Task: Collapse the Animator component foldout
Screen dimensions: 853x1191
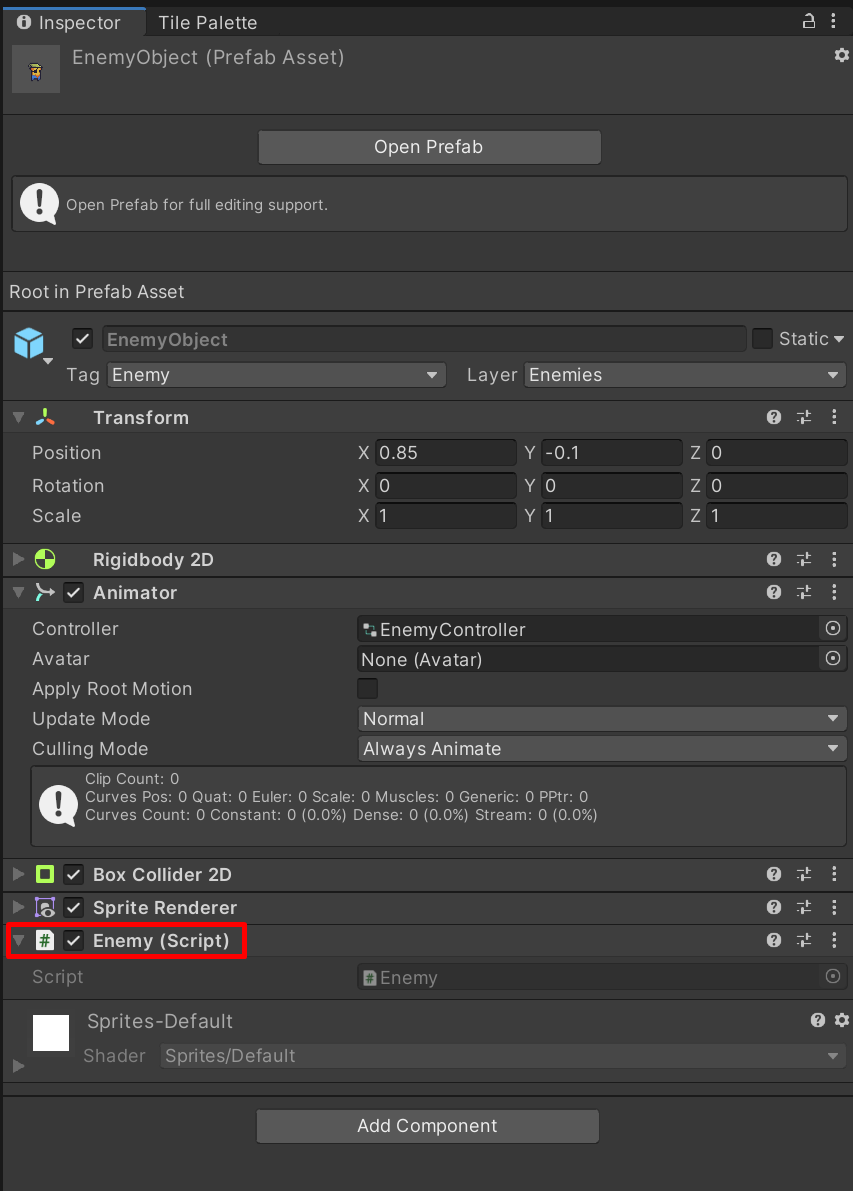Action: 19,592
